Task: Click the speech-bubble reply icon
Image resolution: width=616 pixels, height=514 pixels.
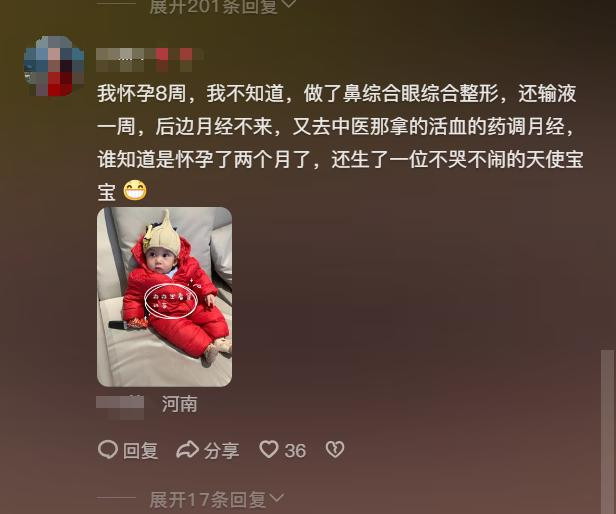Action: point(108,450)
